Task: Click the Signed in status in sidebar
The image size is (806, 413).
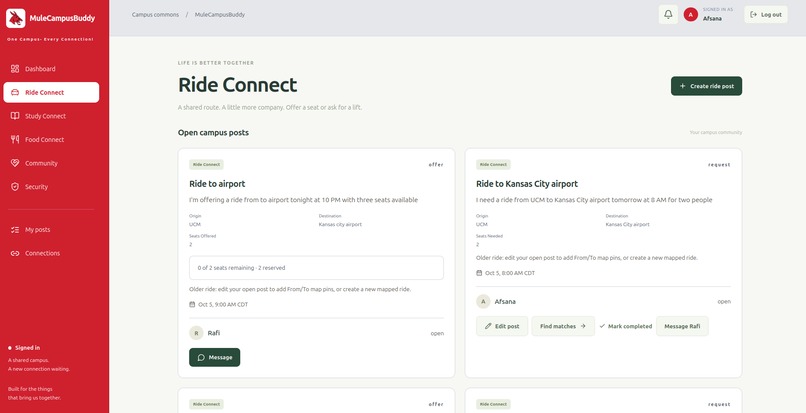Action: (24, 348)
